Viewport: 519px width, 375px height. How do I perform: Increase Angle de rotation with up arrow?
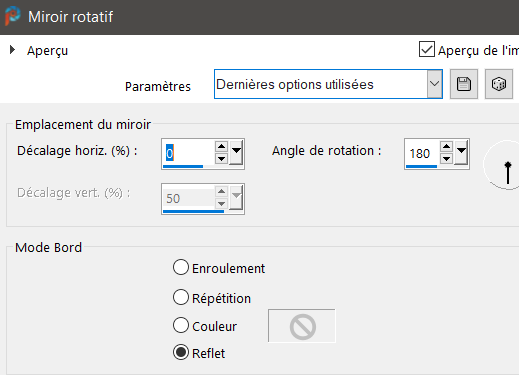446,146
